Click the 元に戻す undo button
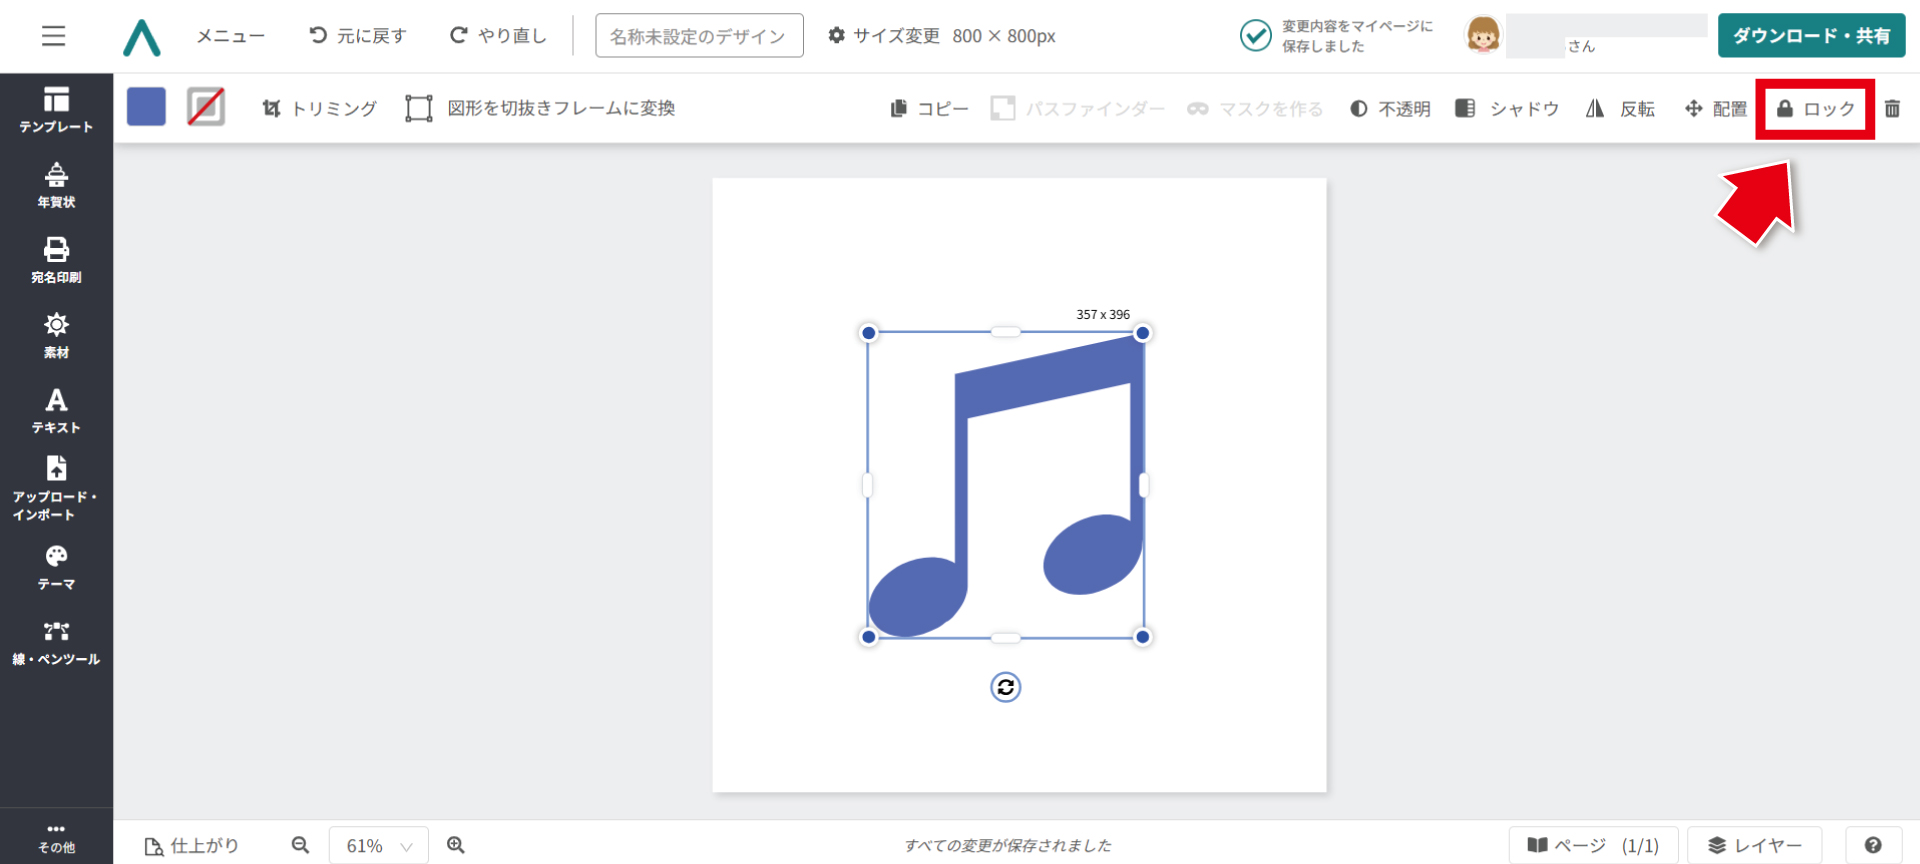1920x864 pixels. pyautogui.click(x=358, y=36)
